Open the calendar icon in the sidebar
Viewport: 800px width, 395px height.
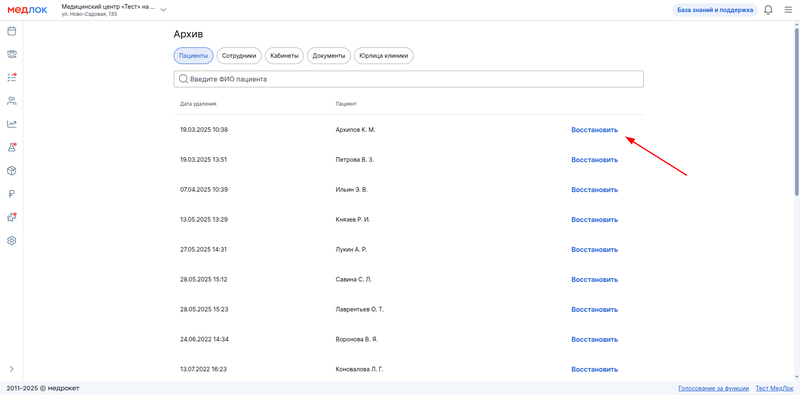tap(11, 31)
